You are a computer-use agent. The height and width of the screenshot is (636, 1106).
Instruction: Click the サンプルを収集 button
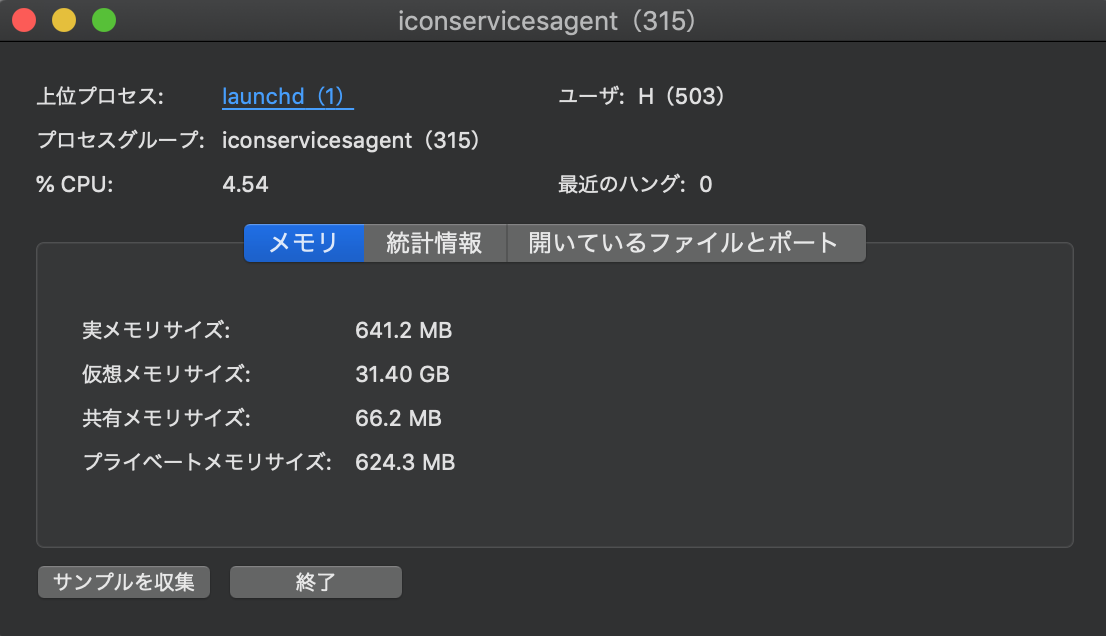124,582
